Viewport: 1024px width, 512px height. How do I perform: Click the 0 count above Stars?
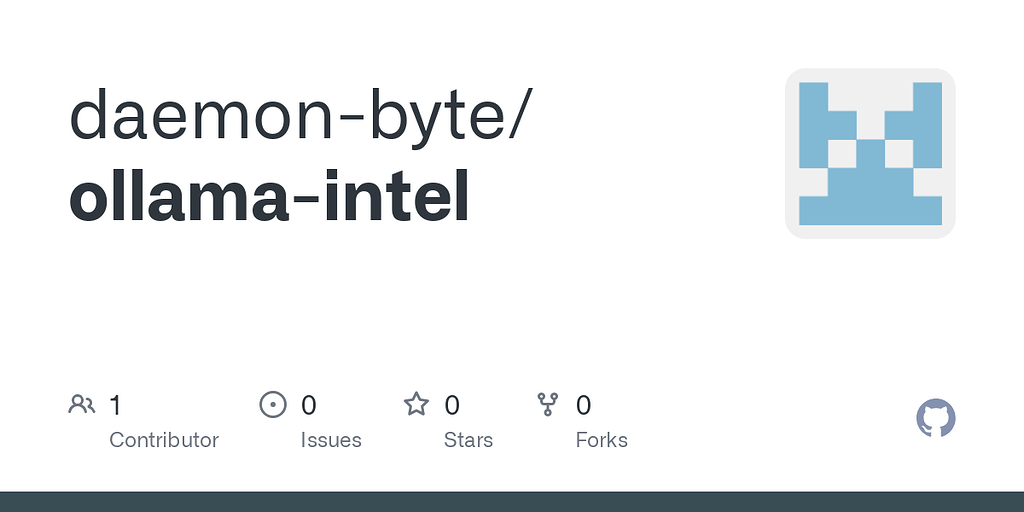(452, 405)
